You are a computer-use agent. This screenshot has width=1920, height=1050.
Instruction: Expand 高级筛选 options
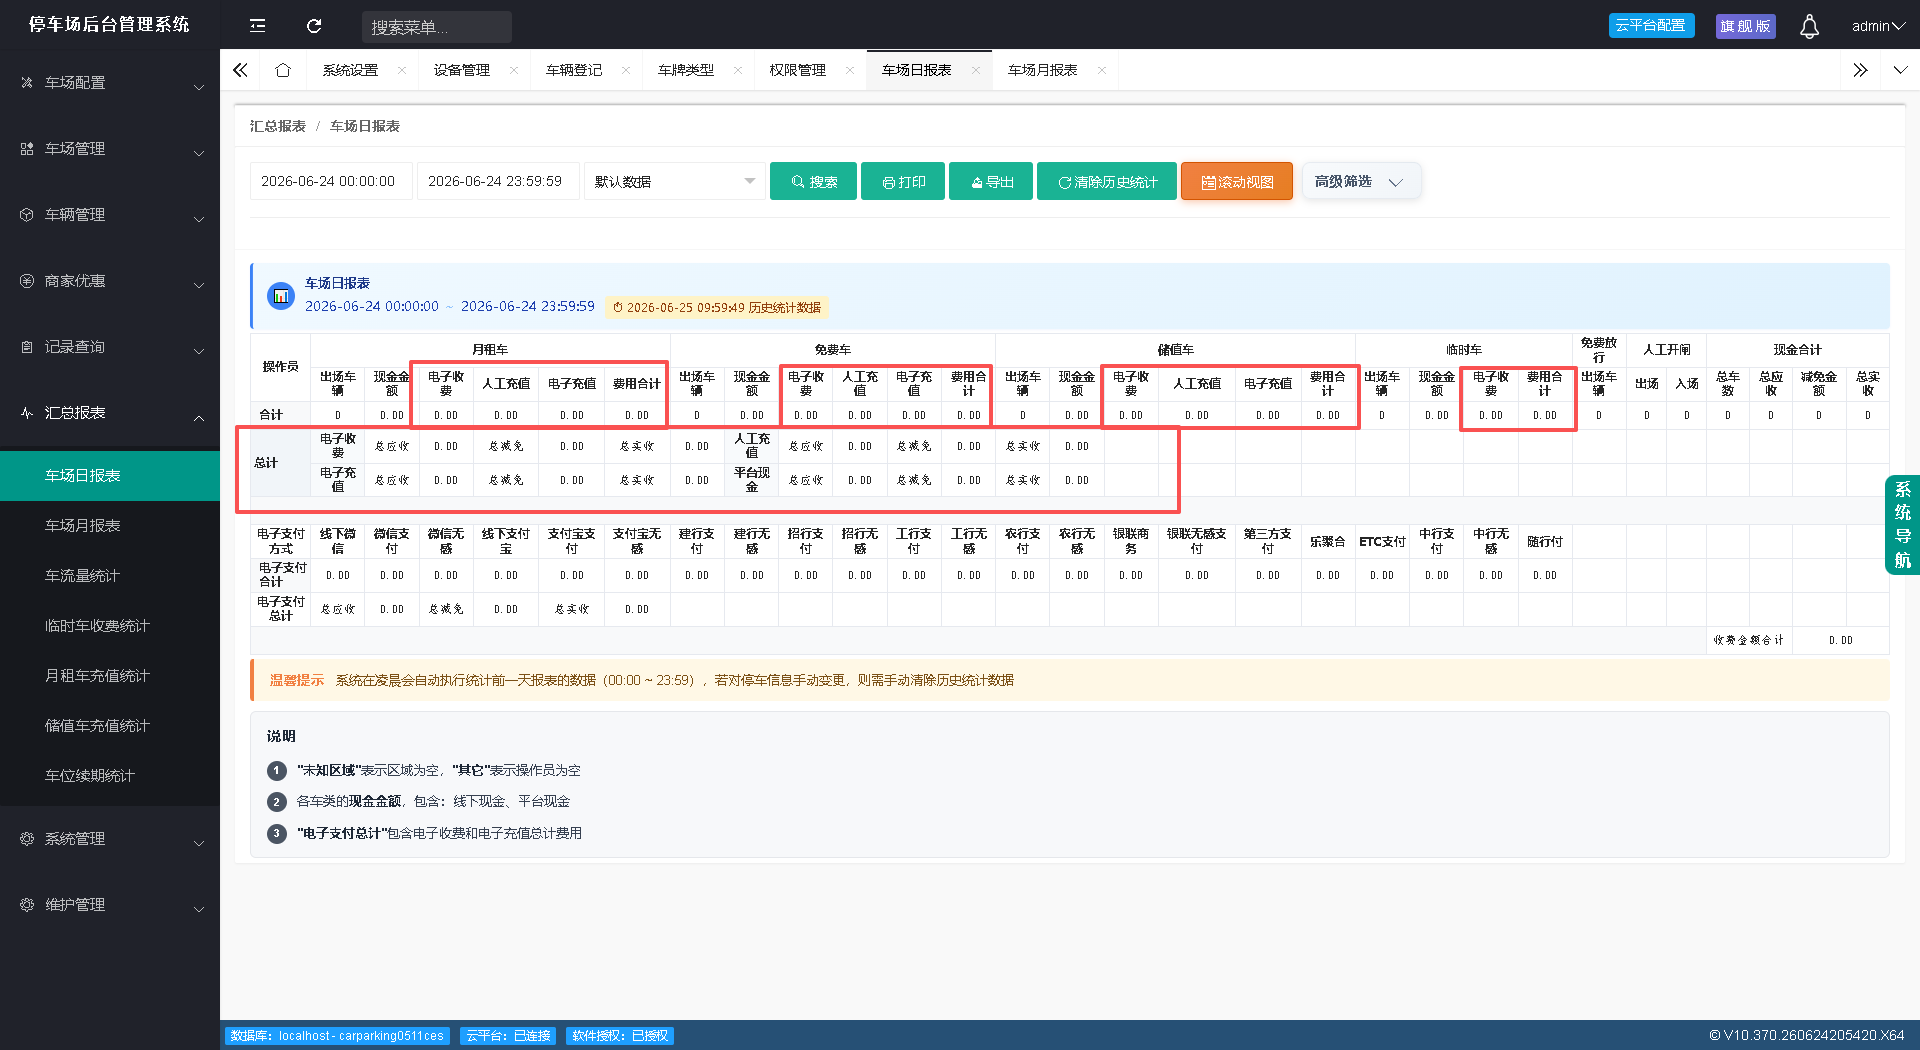point(1360,181)
